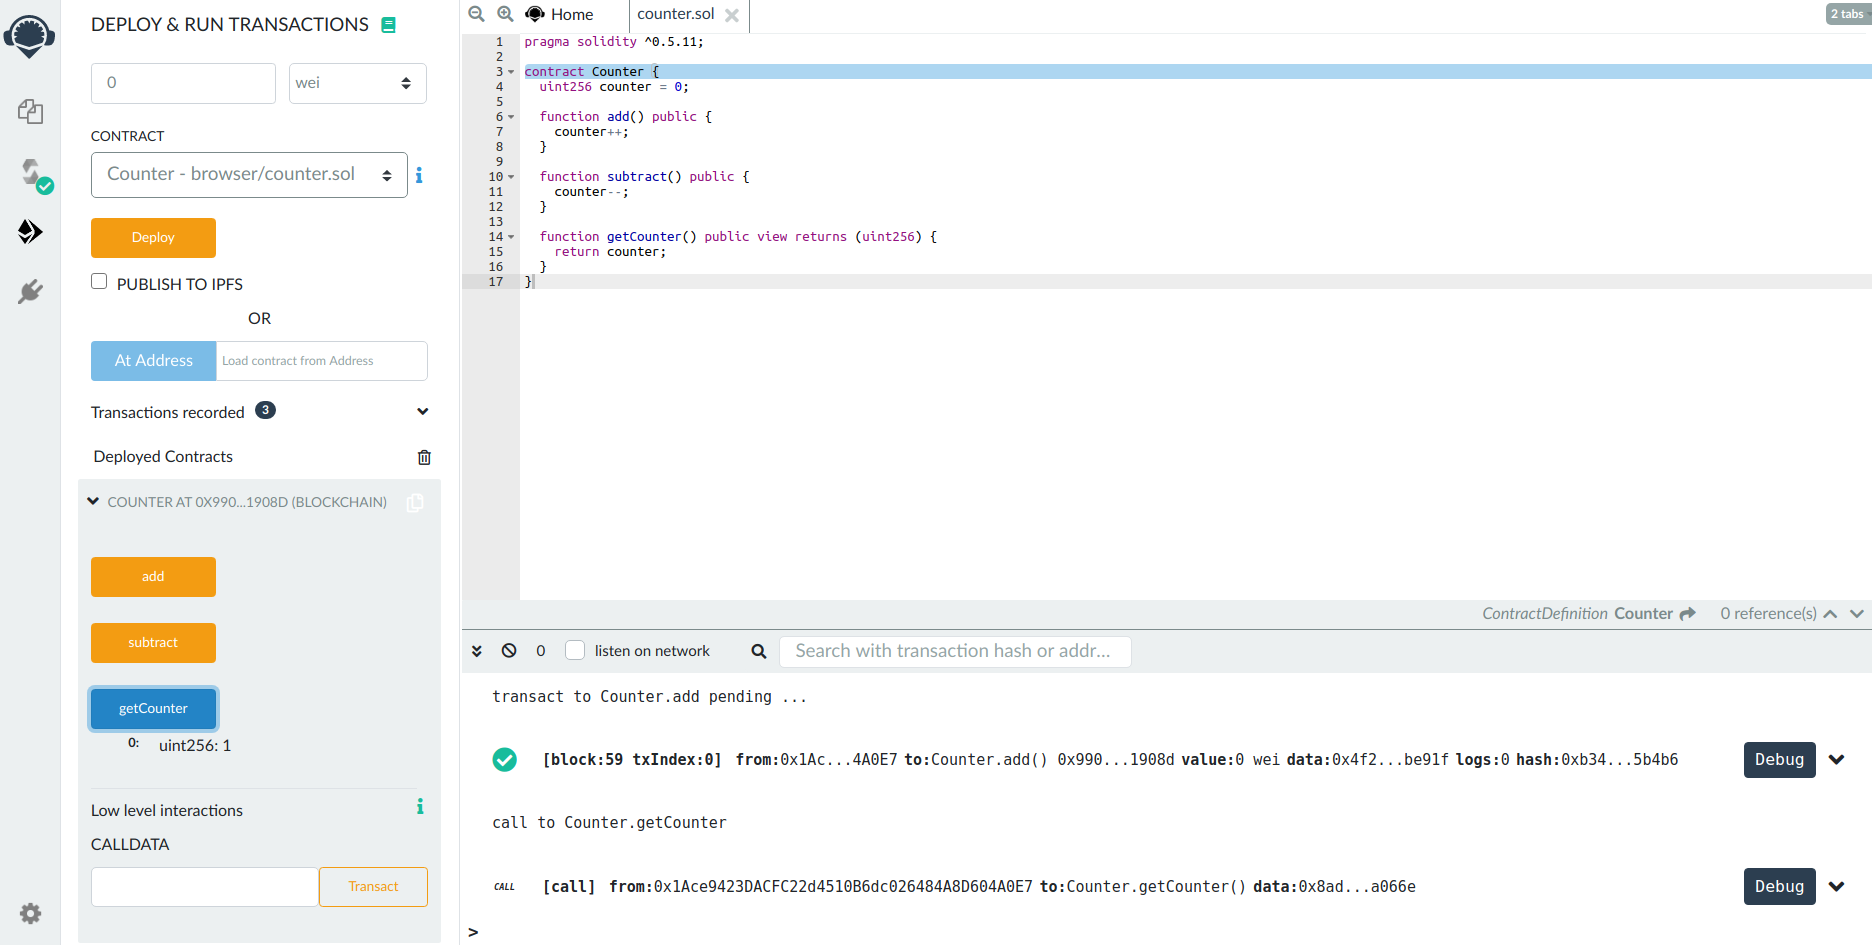
Task: Copy the deployed Counter contract address
Action: point(415,502)
